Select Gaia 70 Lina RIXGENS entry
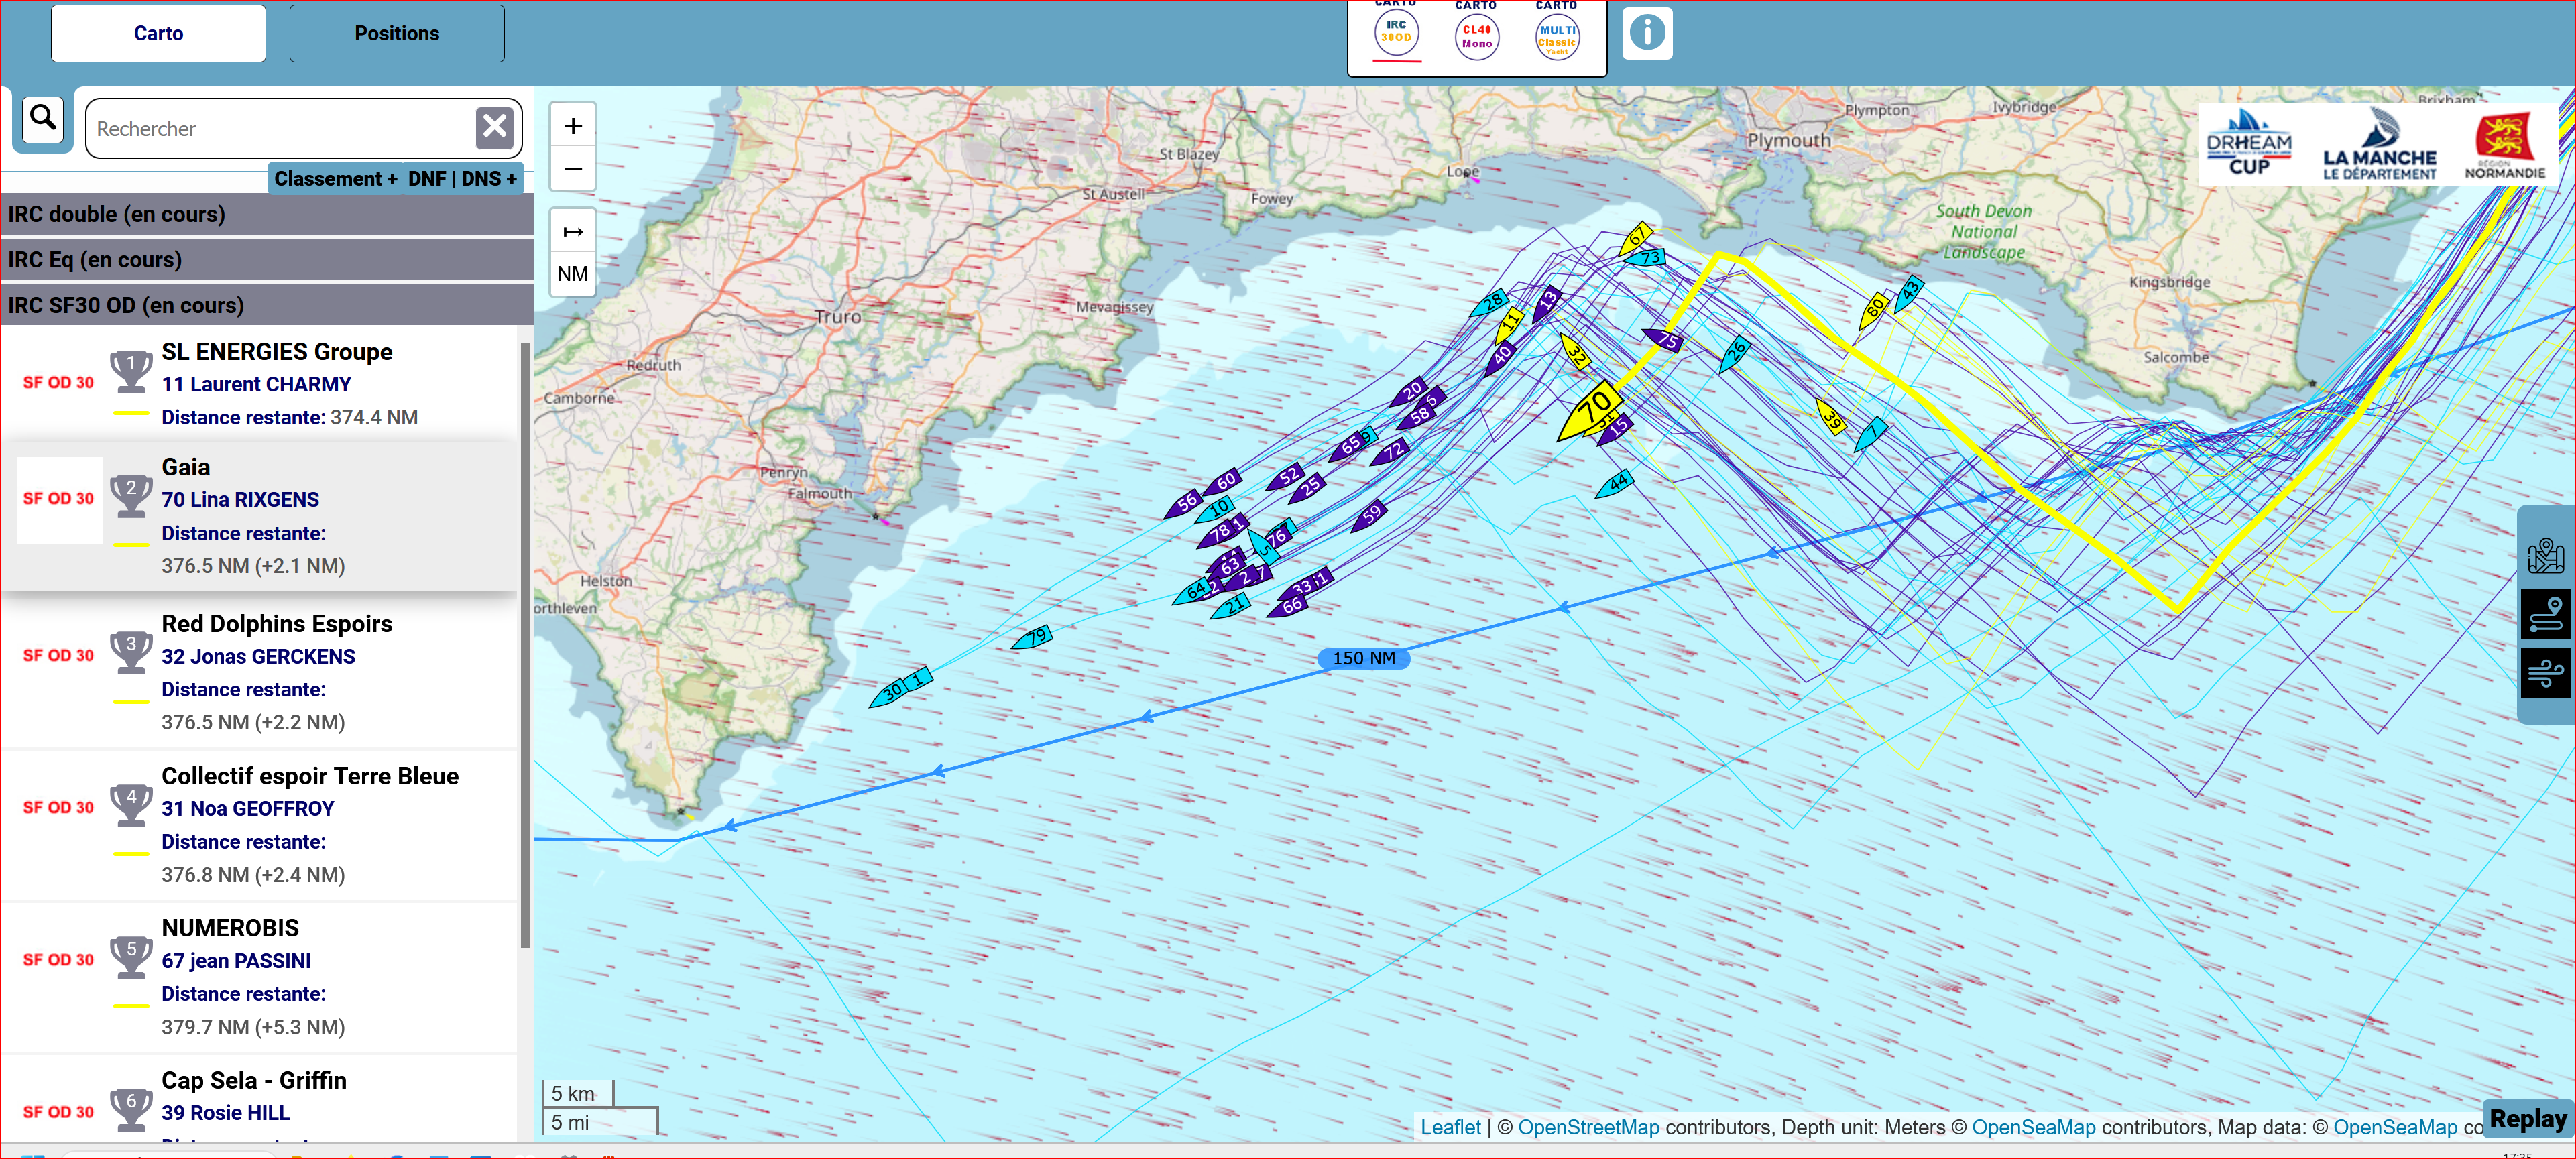Viewport: 2576px width, 1159px height. [259, 516]
